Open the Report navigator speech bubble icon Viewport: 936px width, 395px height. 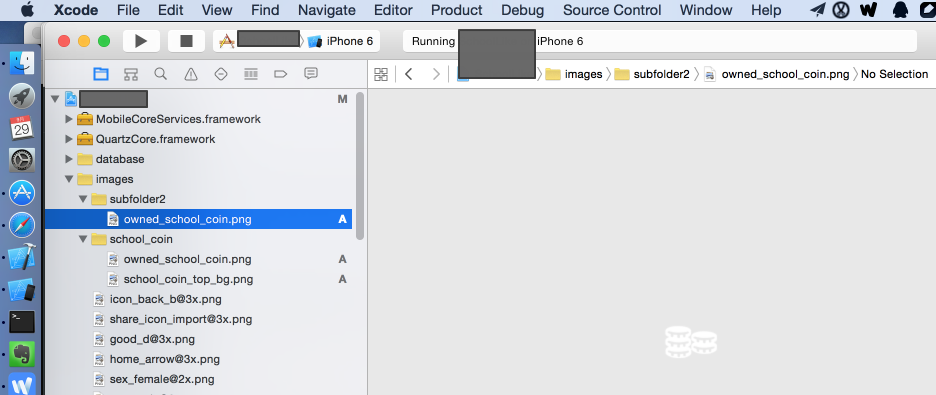pyautogui.click(x=310, y=73)
